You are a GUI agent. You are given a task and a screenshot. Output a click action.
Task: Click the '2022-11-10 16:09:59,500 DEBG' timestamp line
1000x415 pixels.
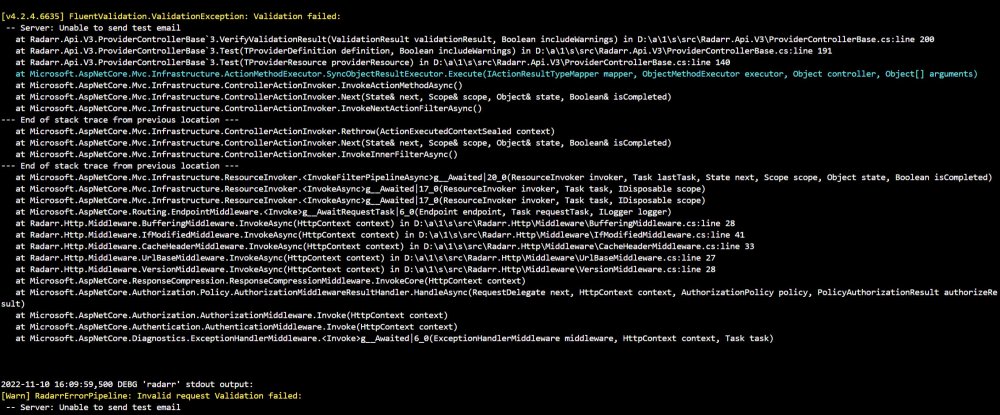click(x=127, y=384)
